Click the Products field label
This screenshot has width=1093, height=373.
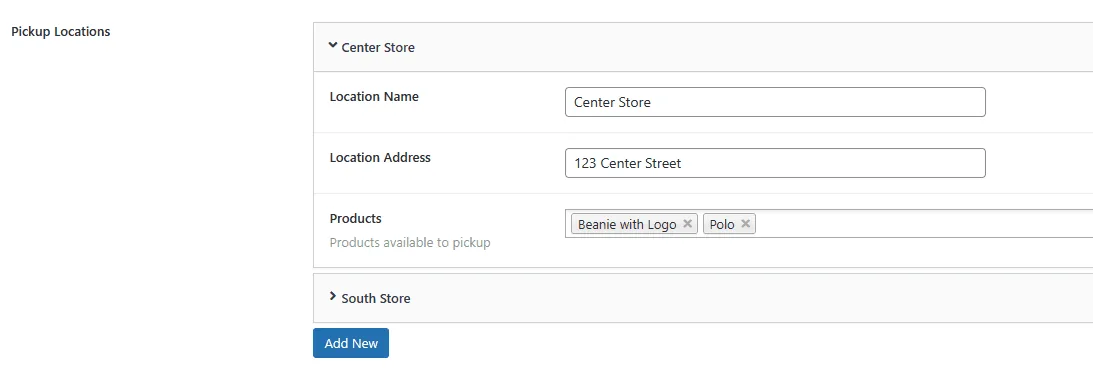pos(356,218)
